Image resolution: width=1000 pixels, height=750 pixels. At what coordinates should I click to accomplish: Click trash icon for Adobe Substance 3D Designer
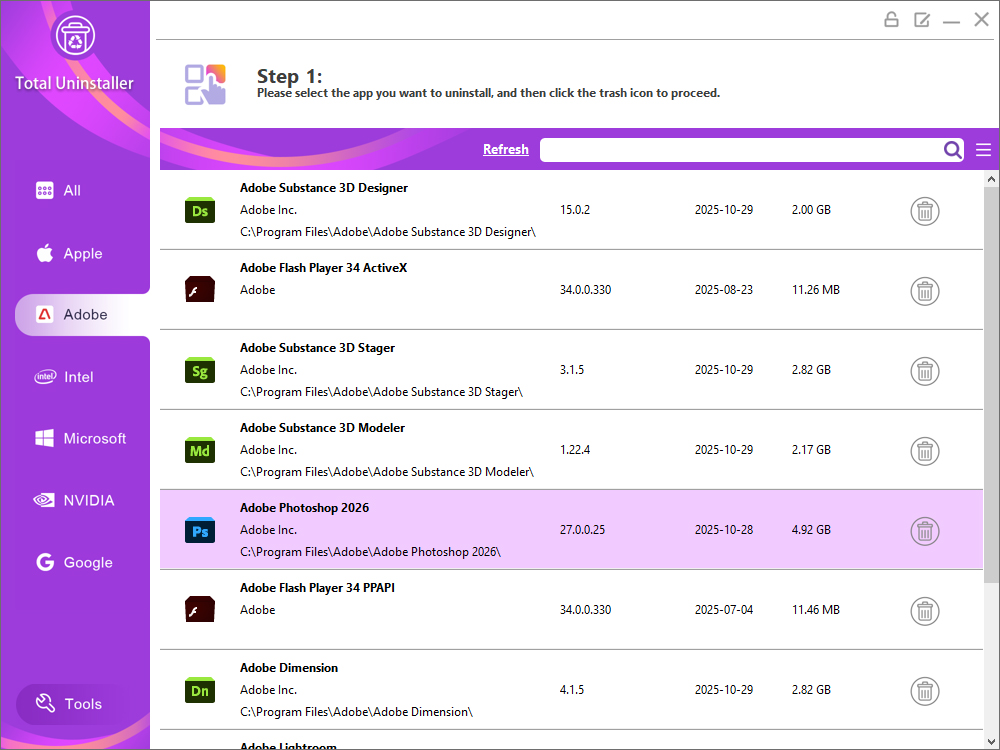pos(925,211)
